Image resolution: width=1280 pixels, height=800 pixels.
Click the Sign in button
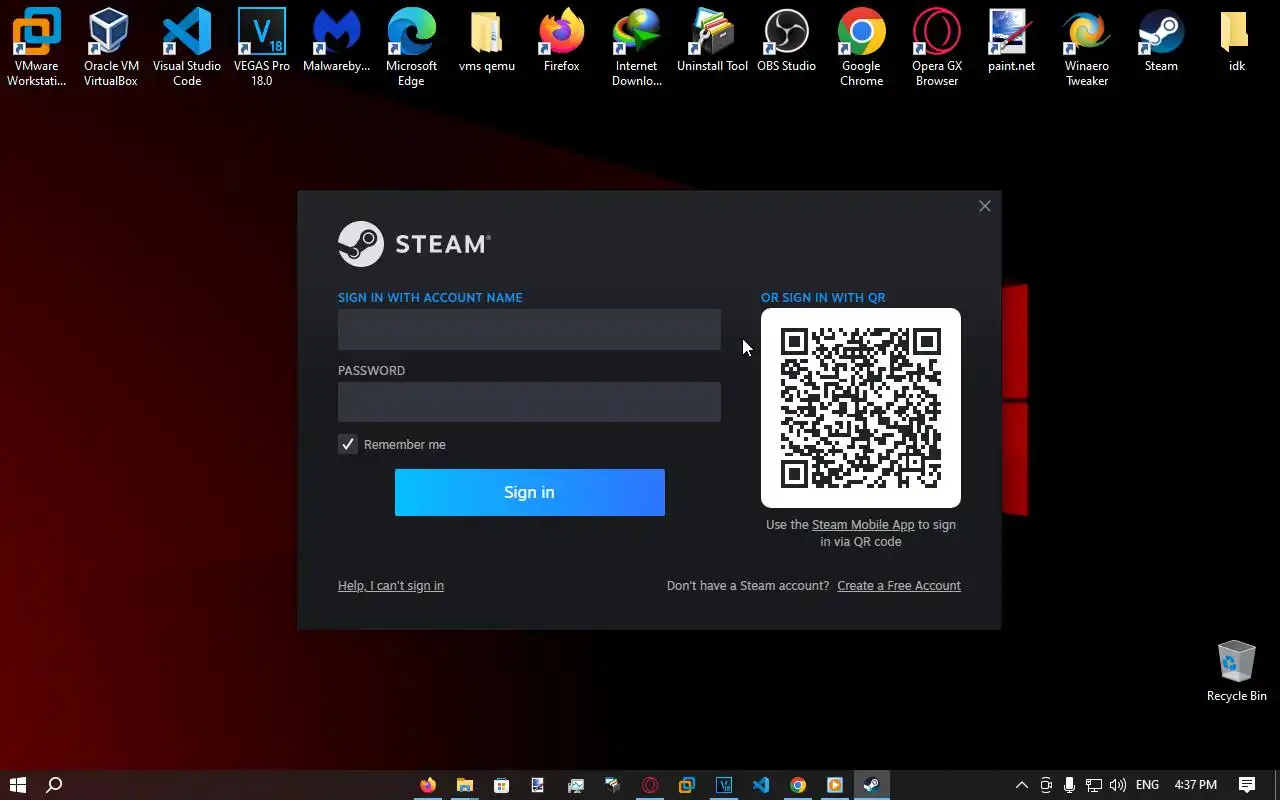pos(529,492)
